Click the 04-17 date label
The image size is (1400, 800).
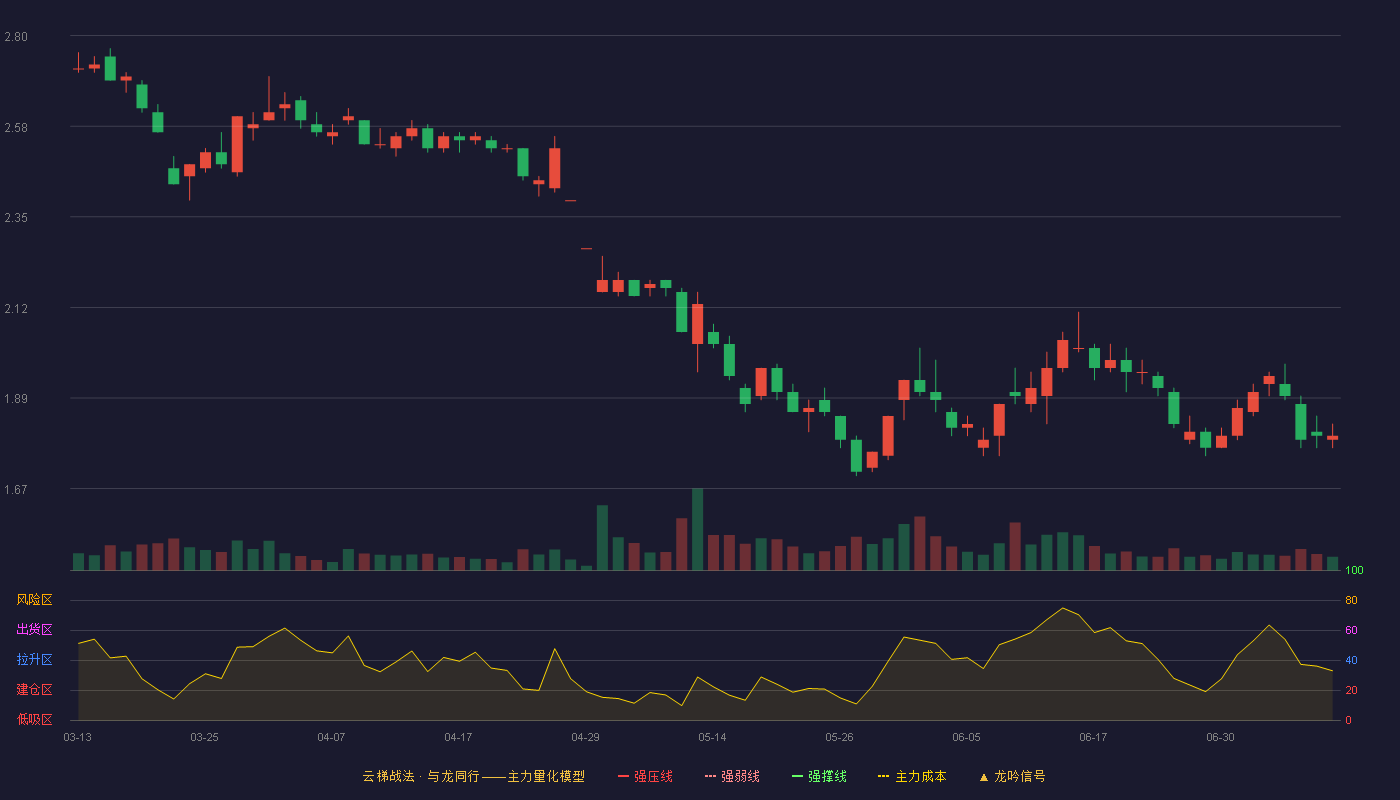458,737
